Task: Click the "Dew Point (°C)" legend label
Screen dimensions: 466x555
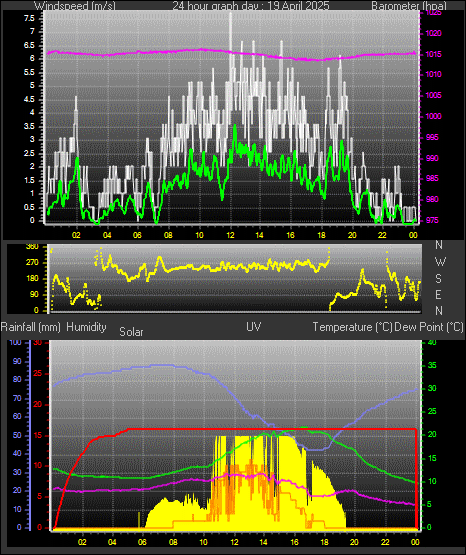Action: pos(429,327)
